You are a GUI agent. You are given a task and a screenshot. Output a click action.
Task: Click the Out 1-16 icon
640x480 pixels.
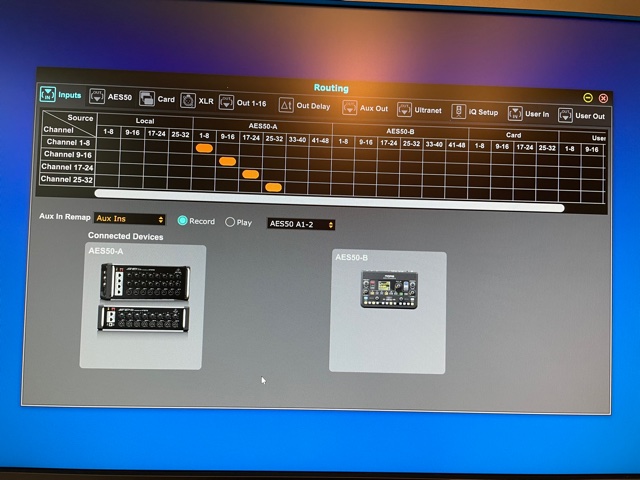(x=226, y=102)
